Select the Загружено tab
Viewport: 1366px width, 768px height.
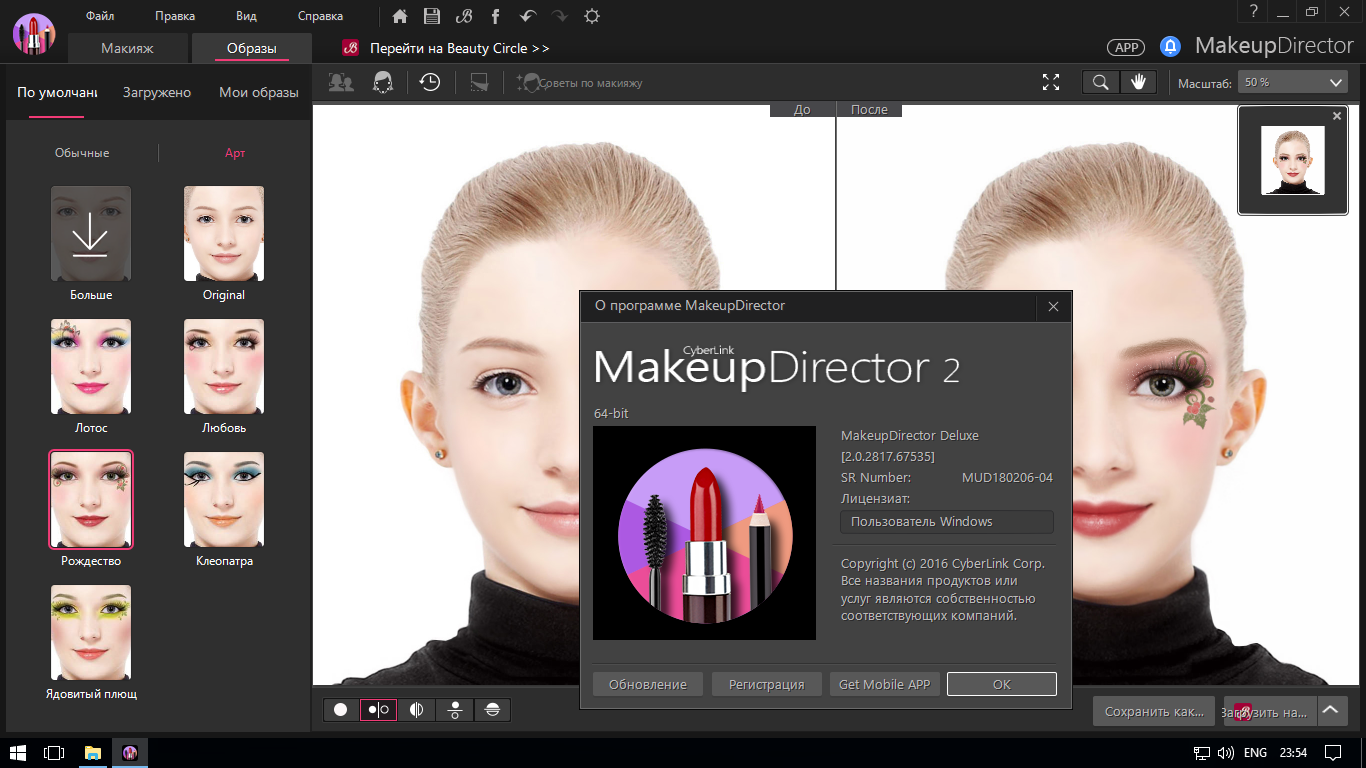[x=157, y=92]
